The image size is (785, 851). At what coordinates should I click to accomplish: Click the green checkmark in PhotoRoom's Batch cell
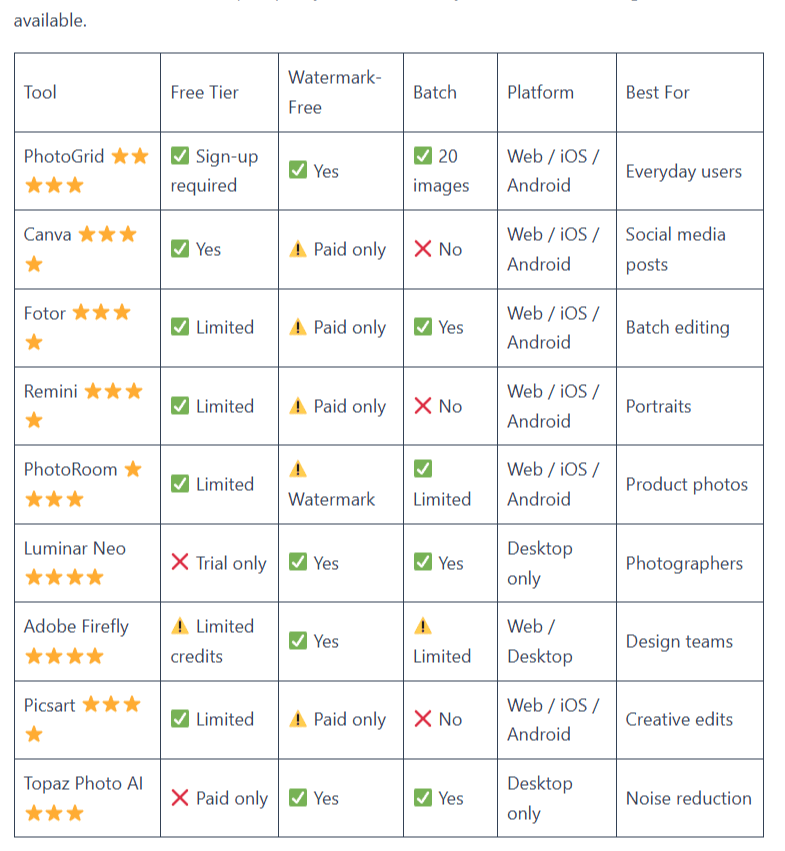[x=423, y=469]
